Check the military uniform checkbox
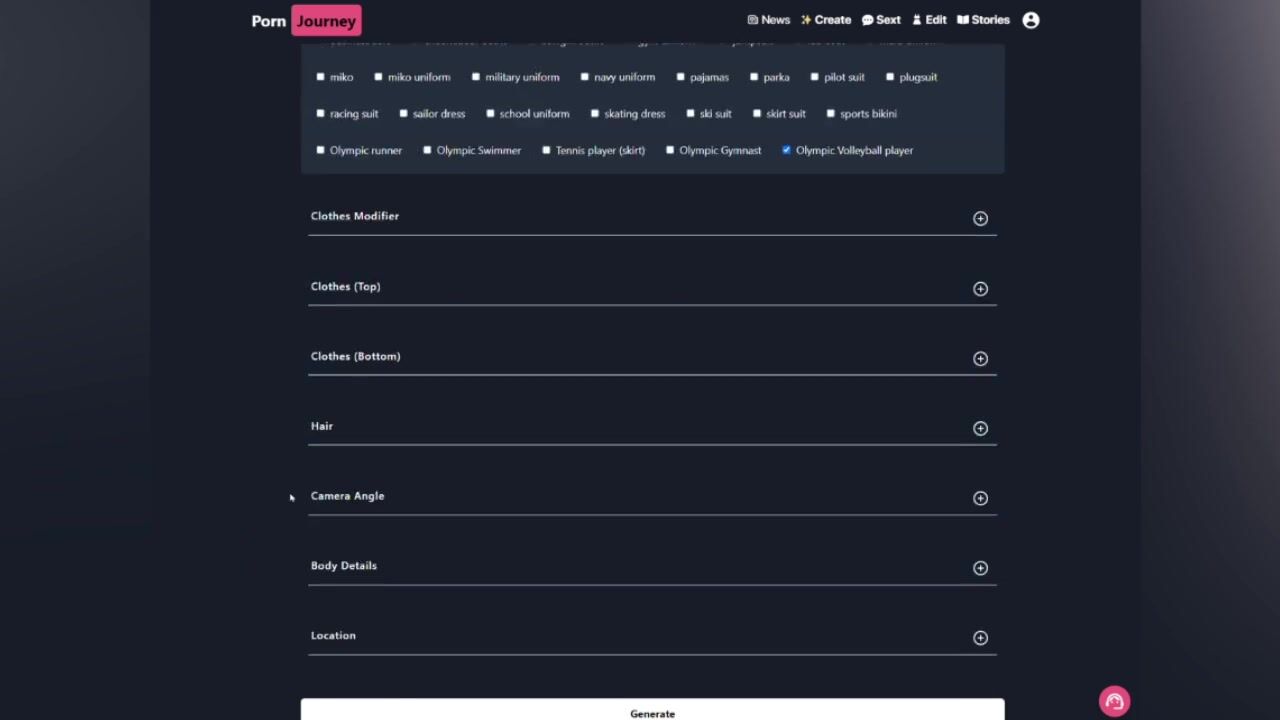This screenshot has width=1280, height=720. (x=476, y=77)
